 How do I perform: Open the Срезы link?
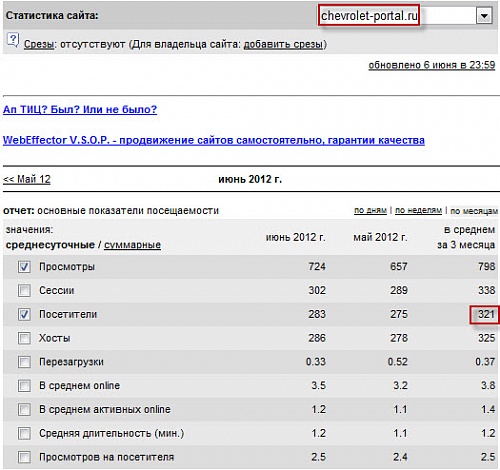39,44
